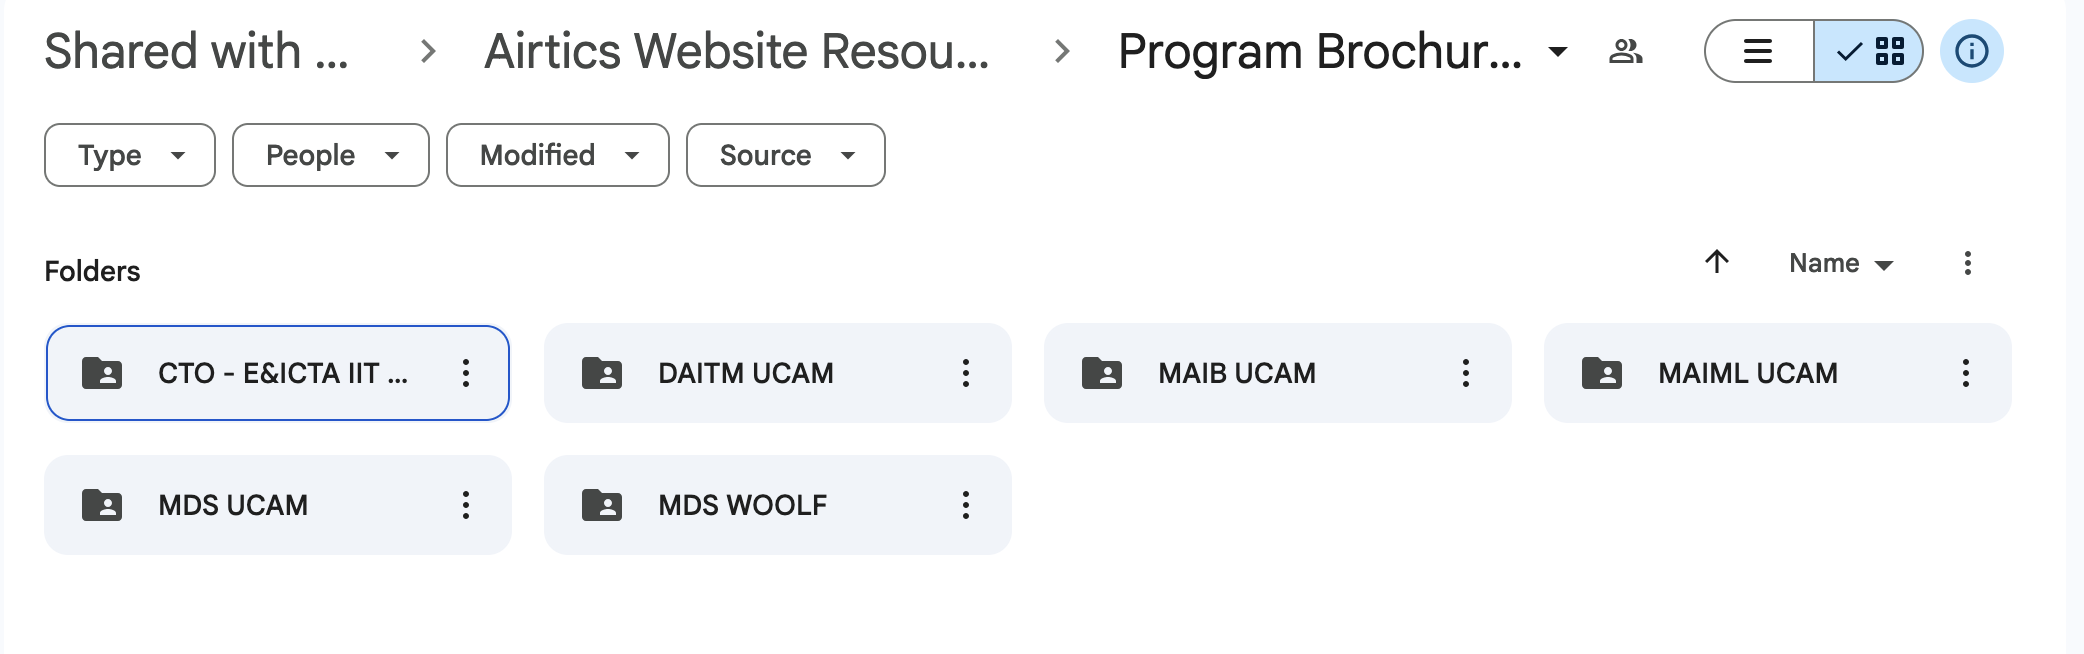Navigate to Airtics Website Resources breadcrumb

pyautogui.click(x=737, y=51)
